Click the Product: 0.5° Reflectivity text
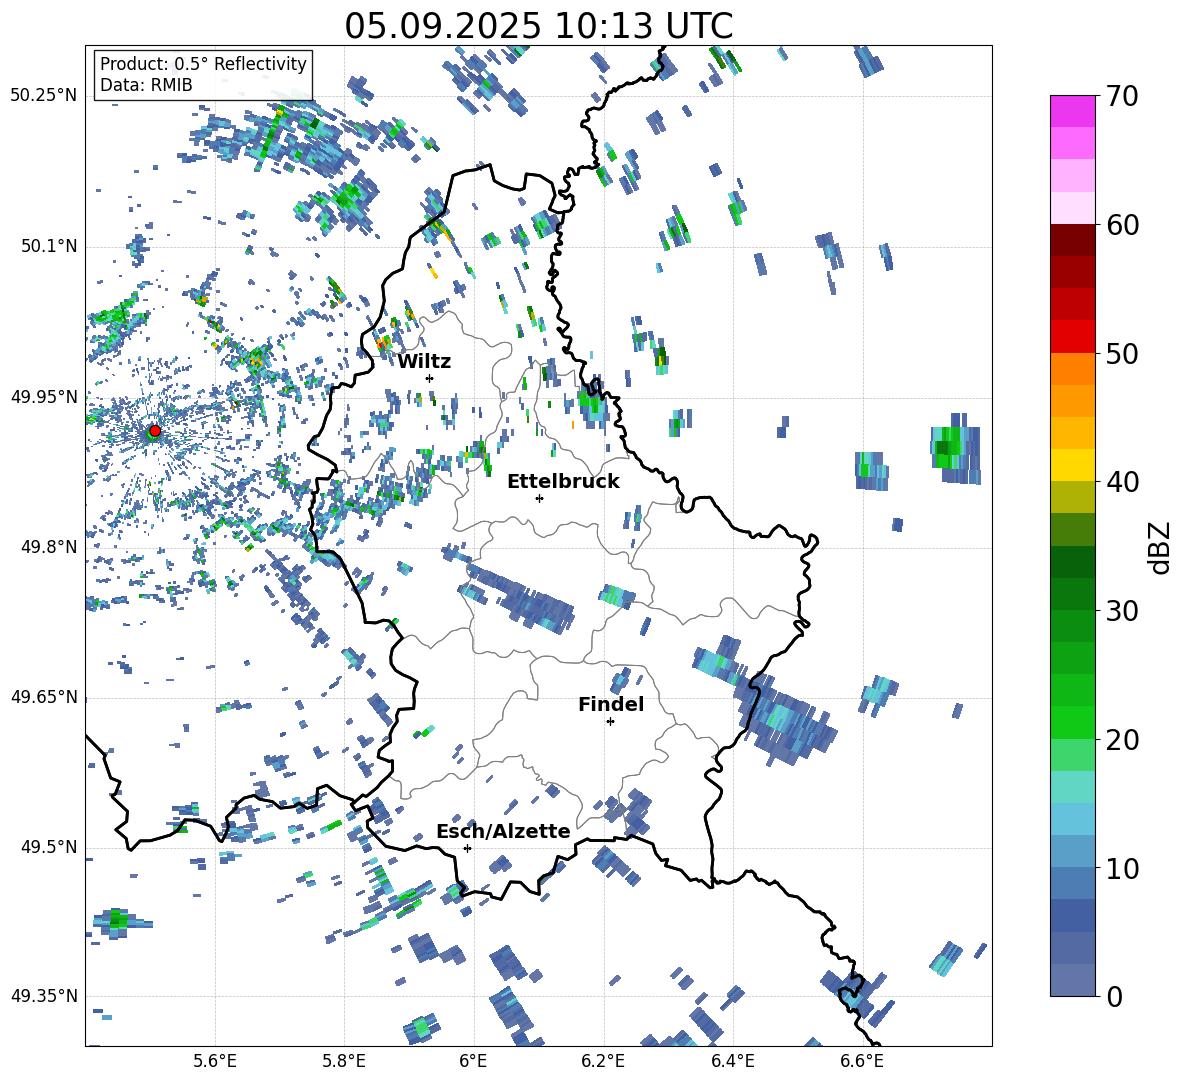 [203, 63]
